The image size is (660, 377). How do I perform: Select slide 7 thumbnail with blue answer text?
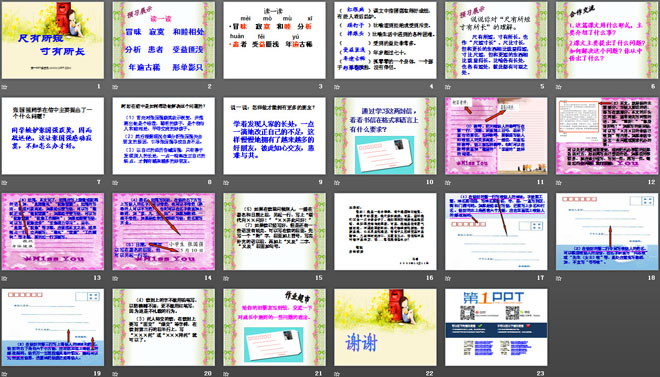tap(53, 136)
